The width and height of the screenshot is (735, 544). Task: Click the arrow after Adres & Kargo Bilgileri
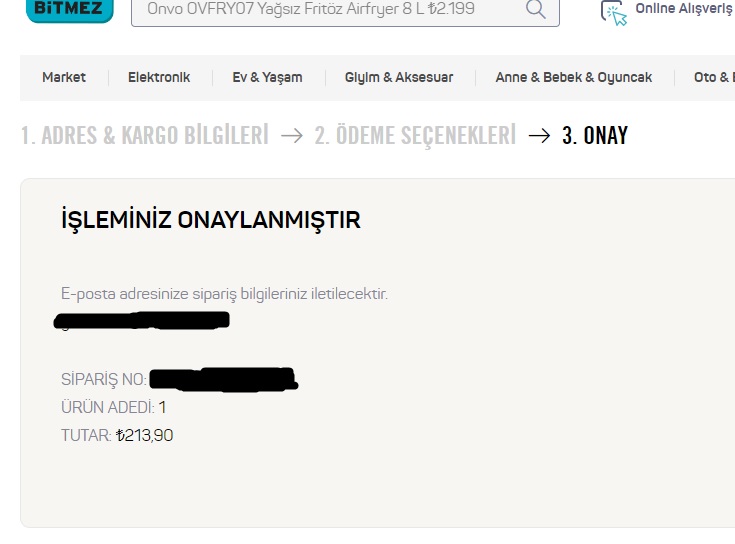tap(292, 136)
